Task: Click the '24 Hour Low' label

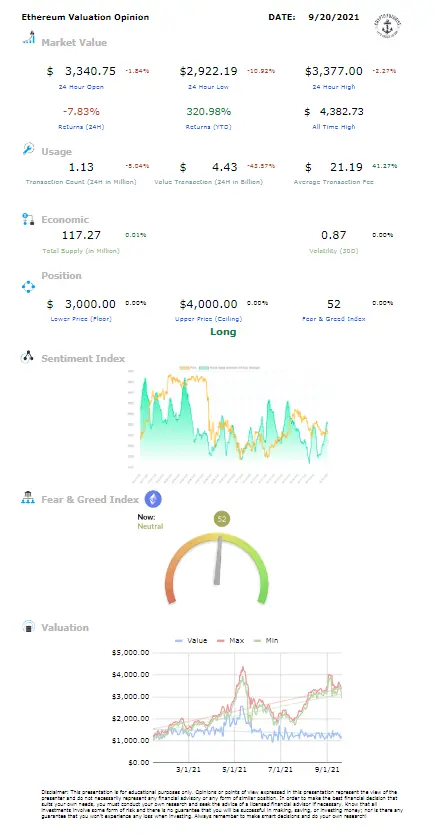Action: tap(209, 87)
